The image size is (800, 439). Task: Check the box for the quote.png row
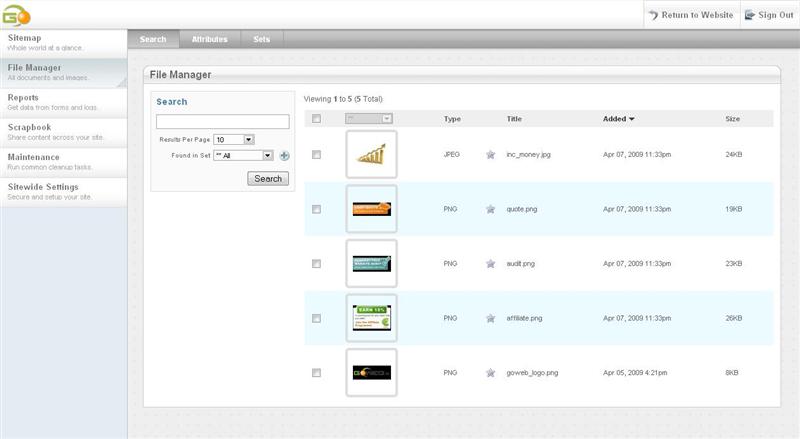click(x=316, y=209)
